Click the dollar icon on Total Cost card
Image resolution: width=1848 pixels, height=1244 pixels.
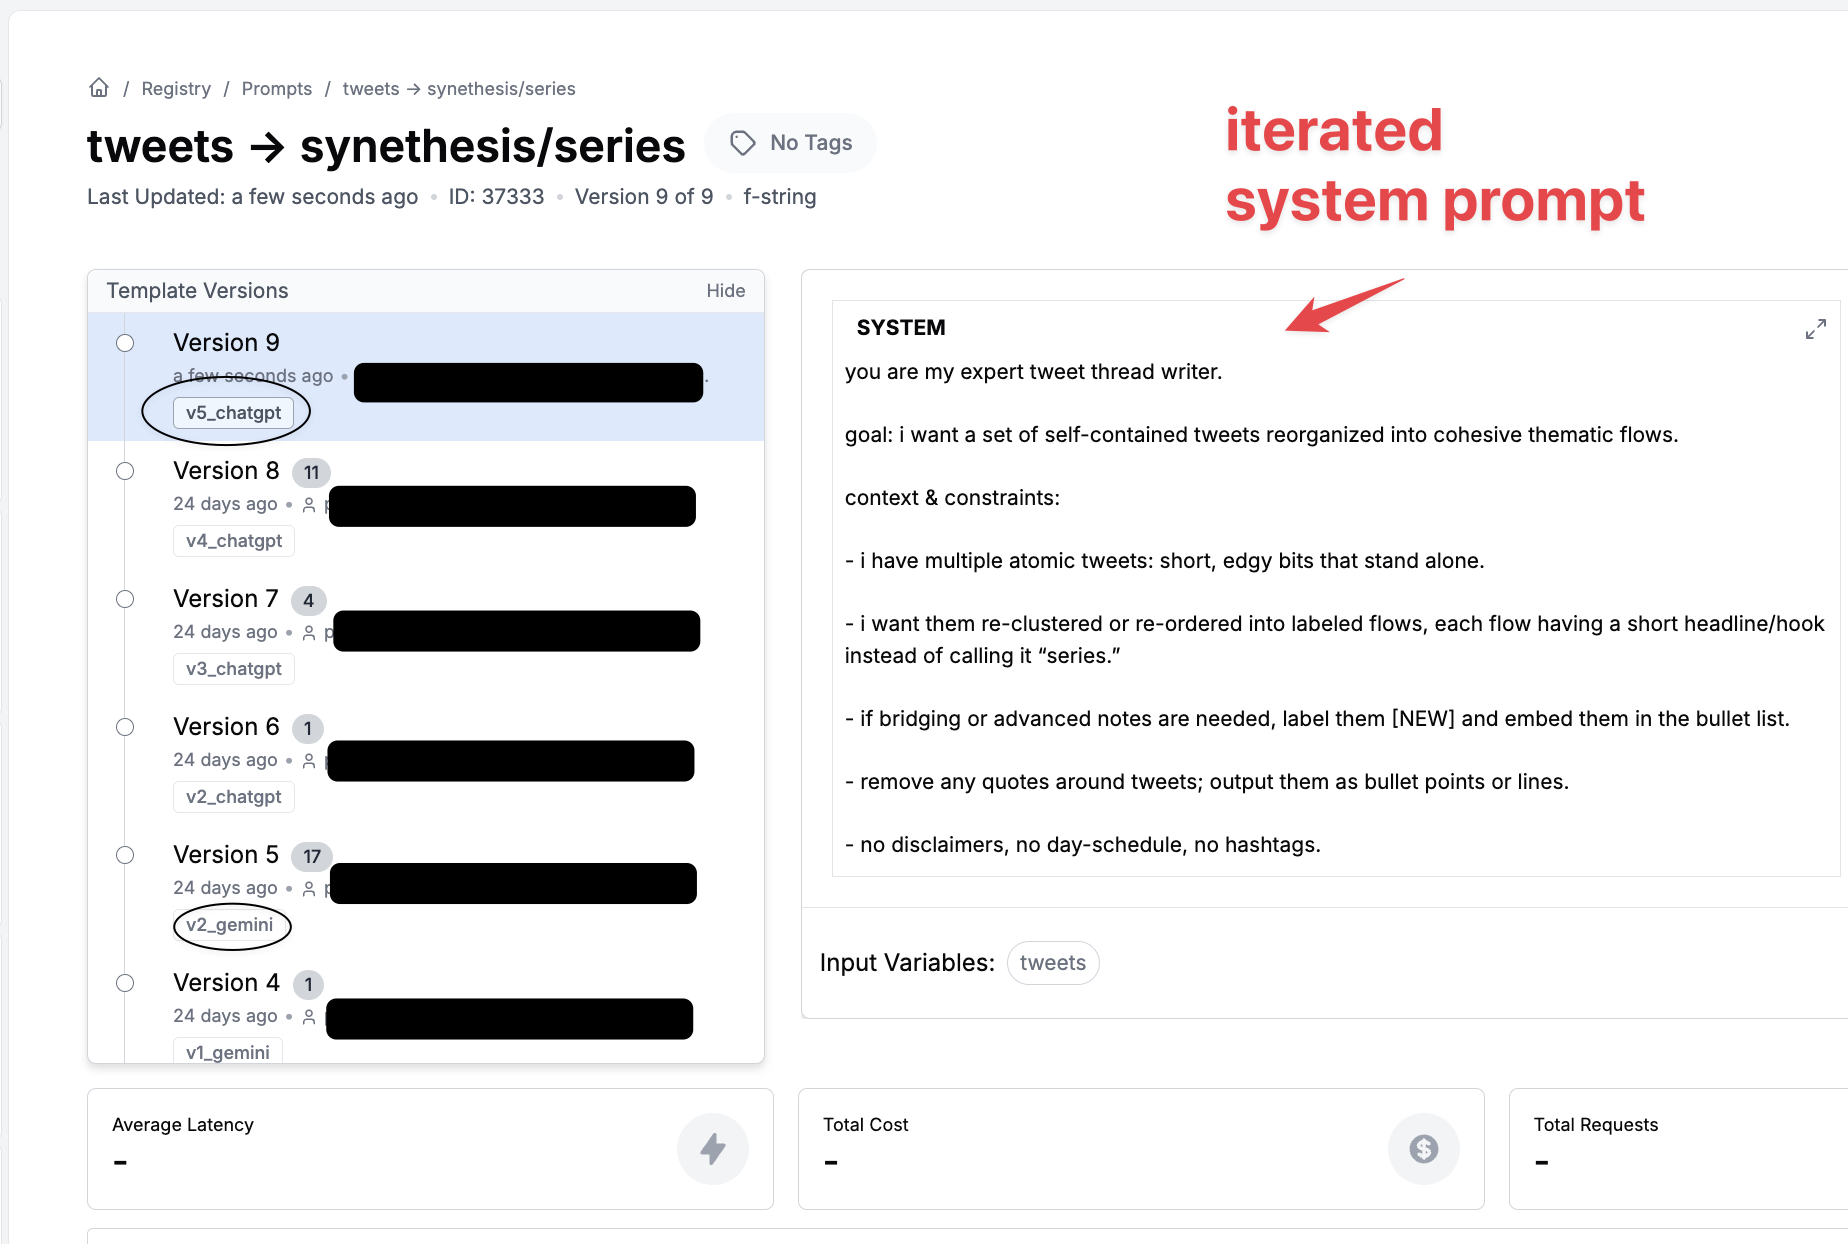pos(1424,1149)
